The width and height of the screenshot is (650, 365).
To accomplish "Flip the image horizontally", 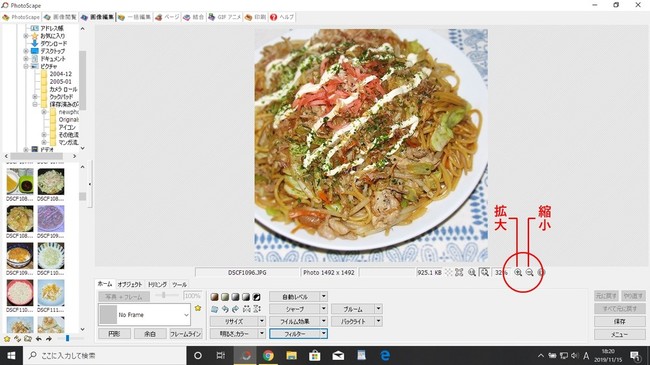I will (246, 309).
